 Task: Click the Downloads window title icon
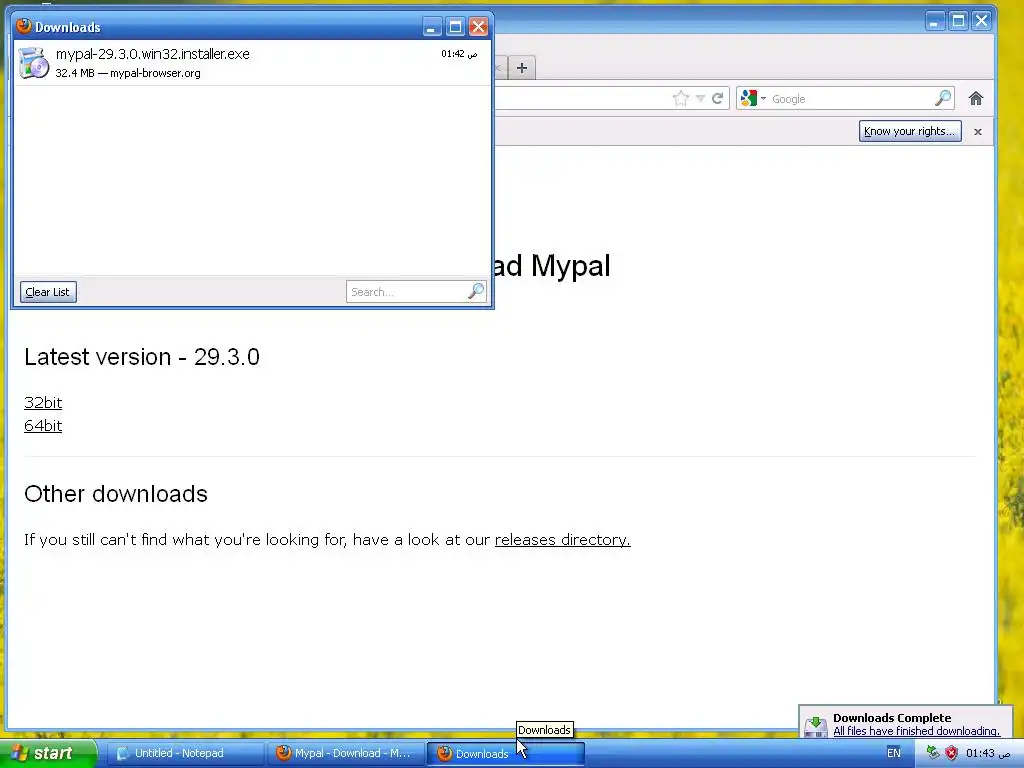tap(24, 26)
